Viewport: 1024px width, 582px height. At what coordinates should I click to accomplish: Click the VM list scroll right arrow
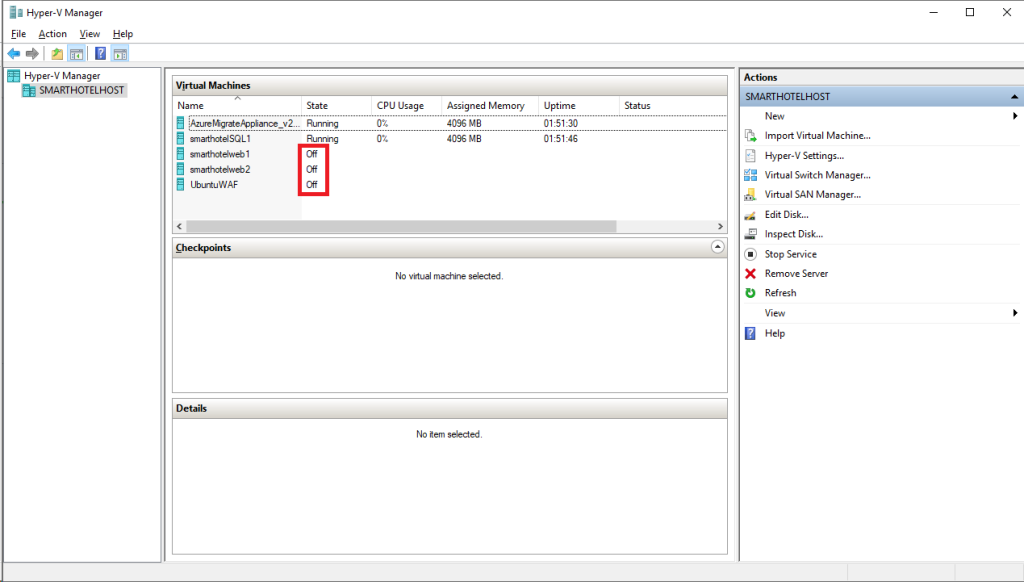pos(720,227)
